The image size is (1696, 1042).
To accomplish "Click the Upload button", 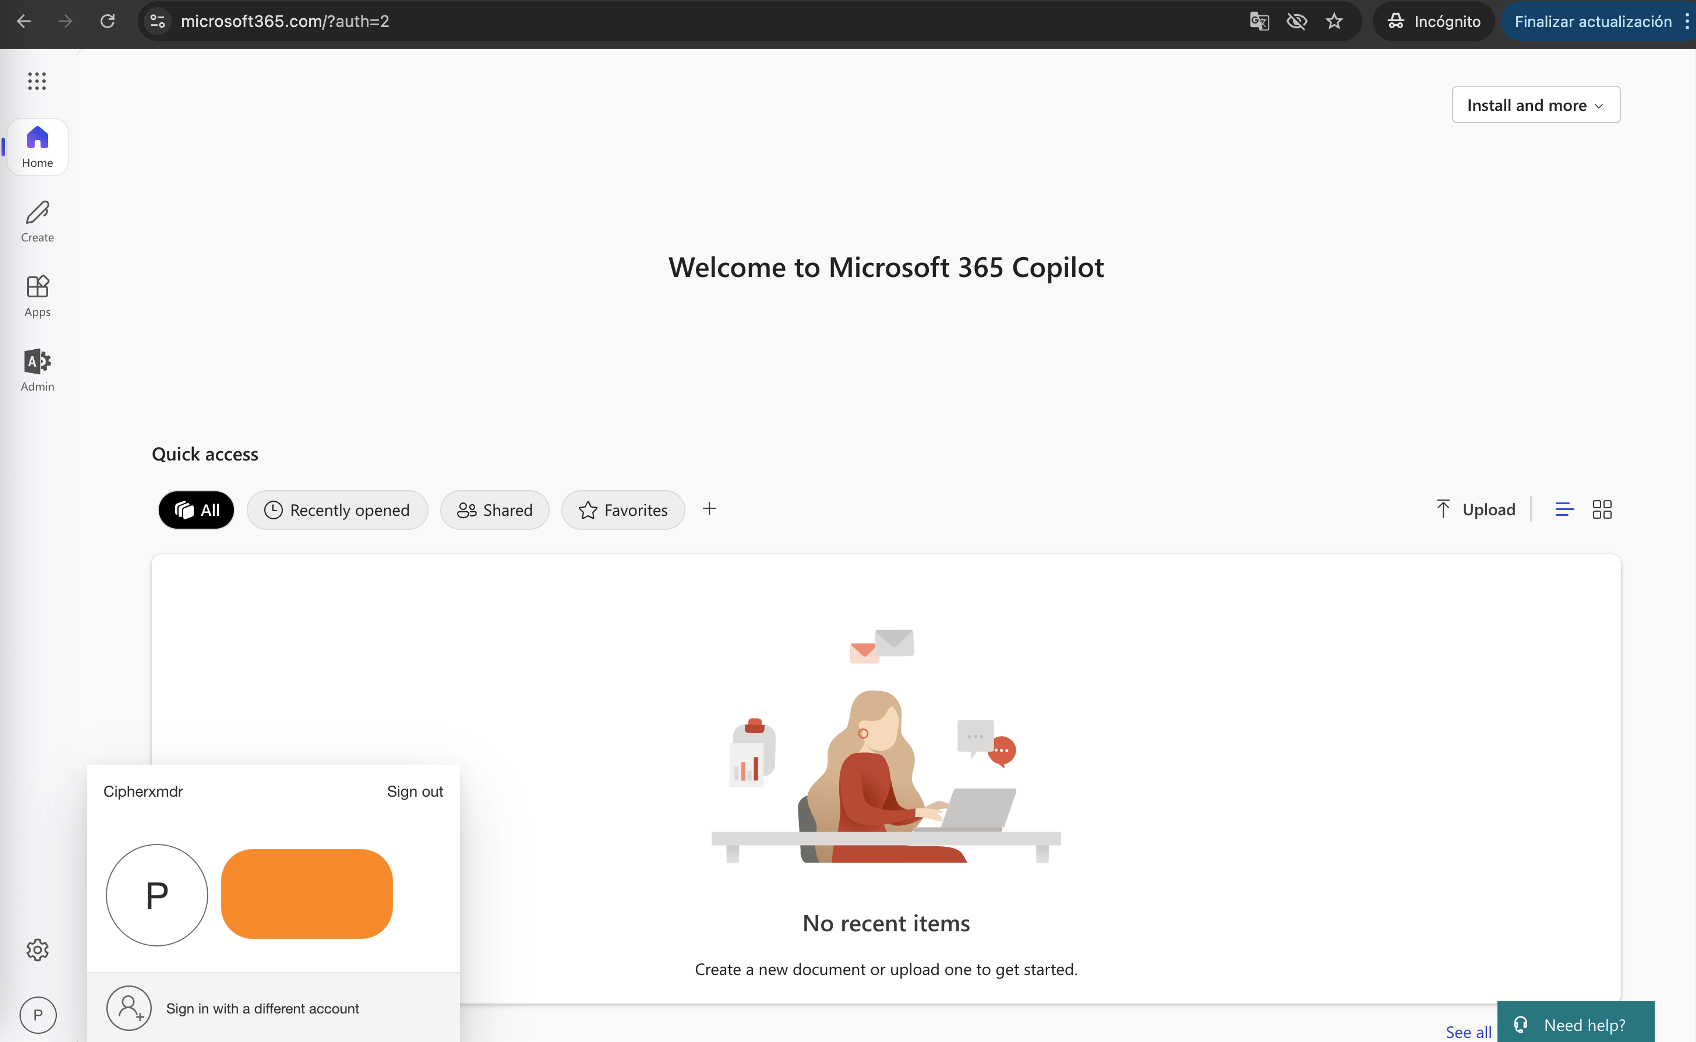I will click(1476, 509).
